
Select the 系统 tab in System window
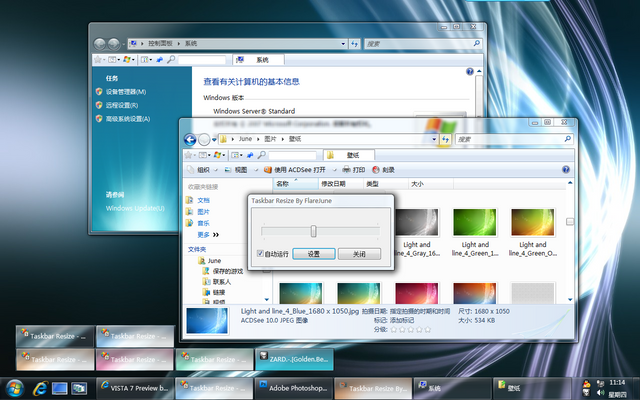tap(259, 60)
